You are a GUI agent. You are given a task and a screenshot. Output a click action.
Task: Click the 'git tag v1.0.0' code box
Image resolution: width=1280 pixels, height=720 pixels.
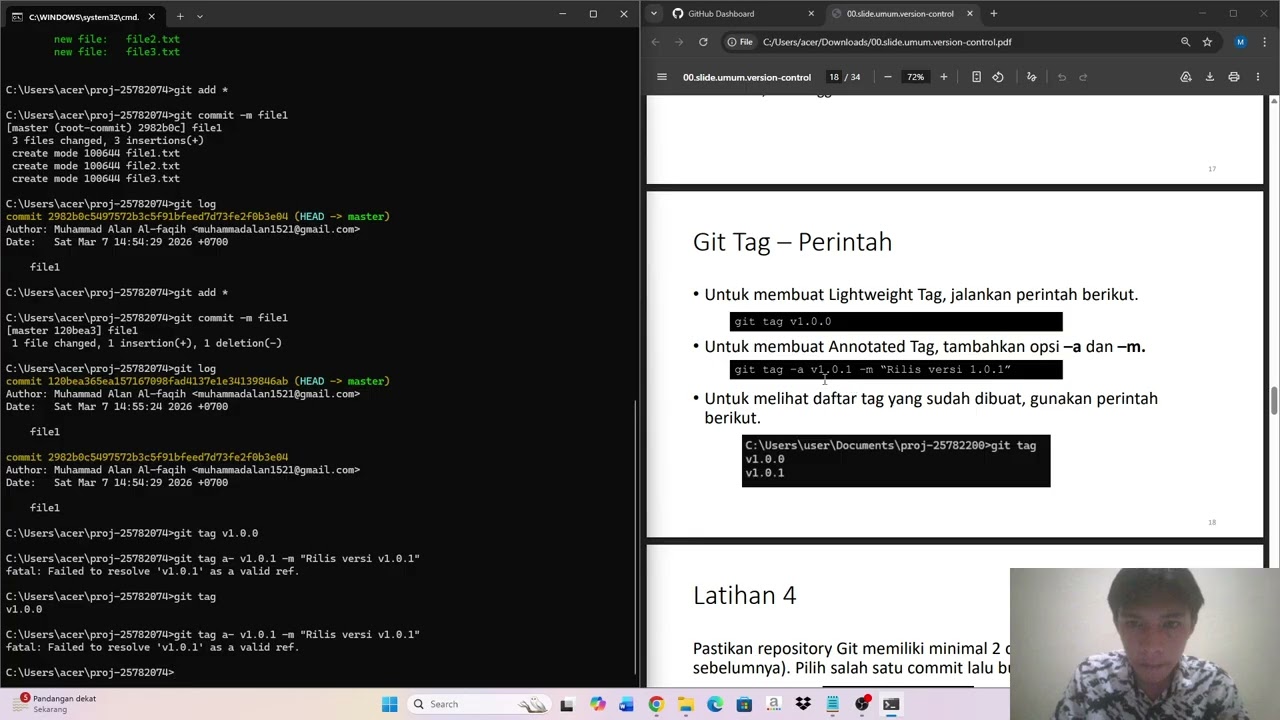point(896,321)
